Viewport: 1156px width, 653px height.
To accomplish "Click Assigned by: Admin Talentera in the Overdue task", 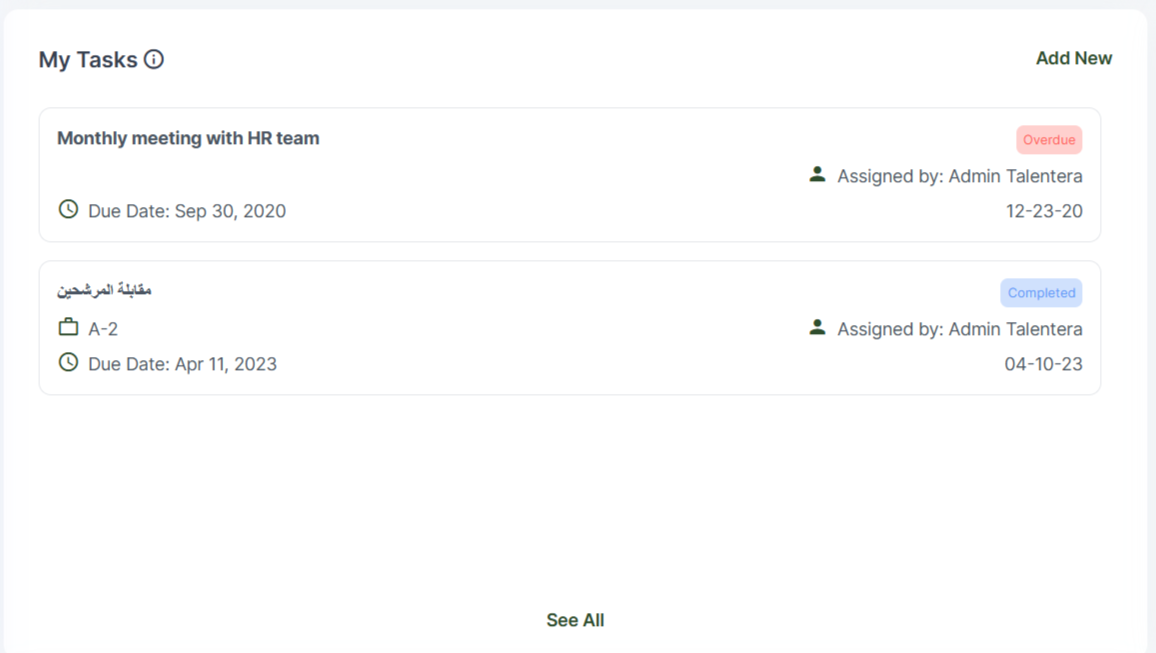I will (x=959, y=176).
